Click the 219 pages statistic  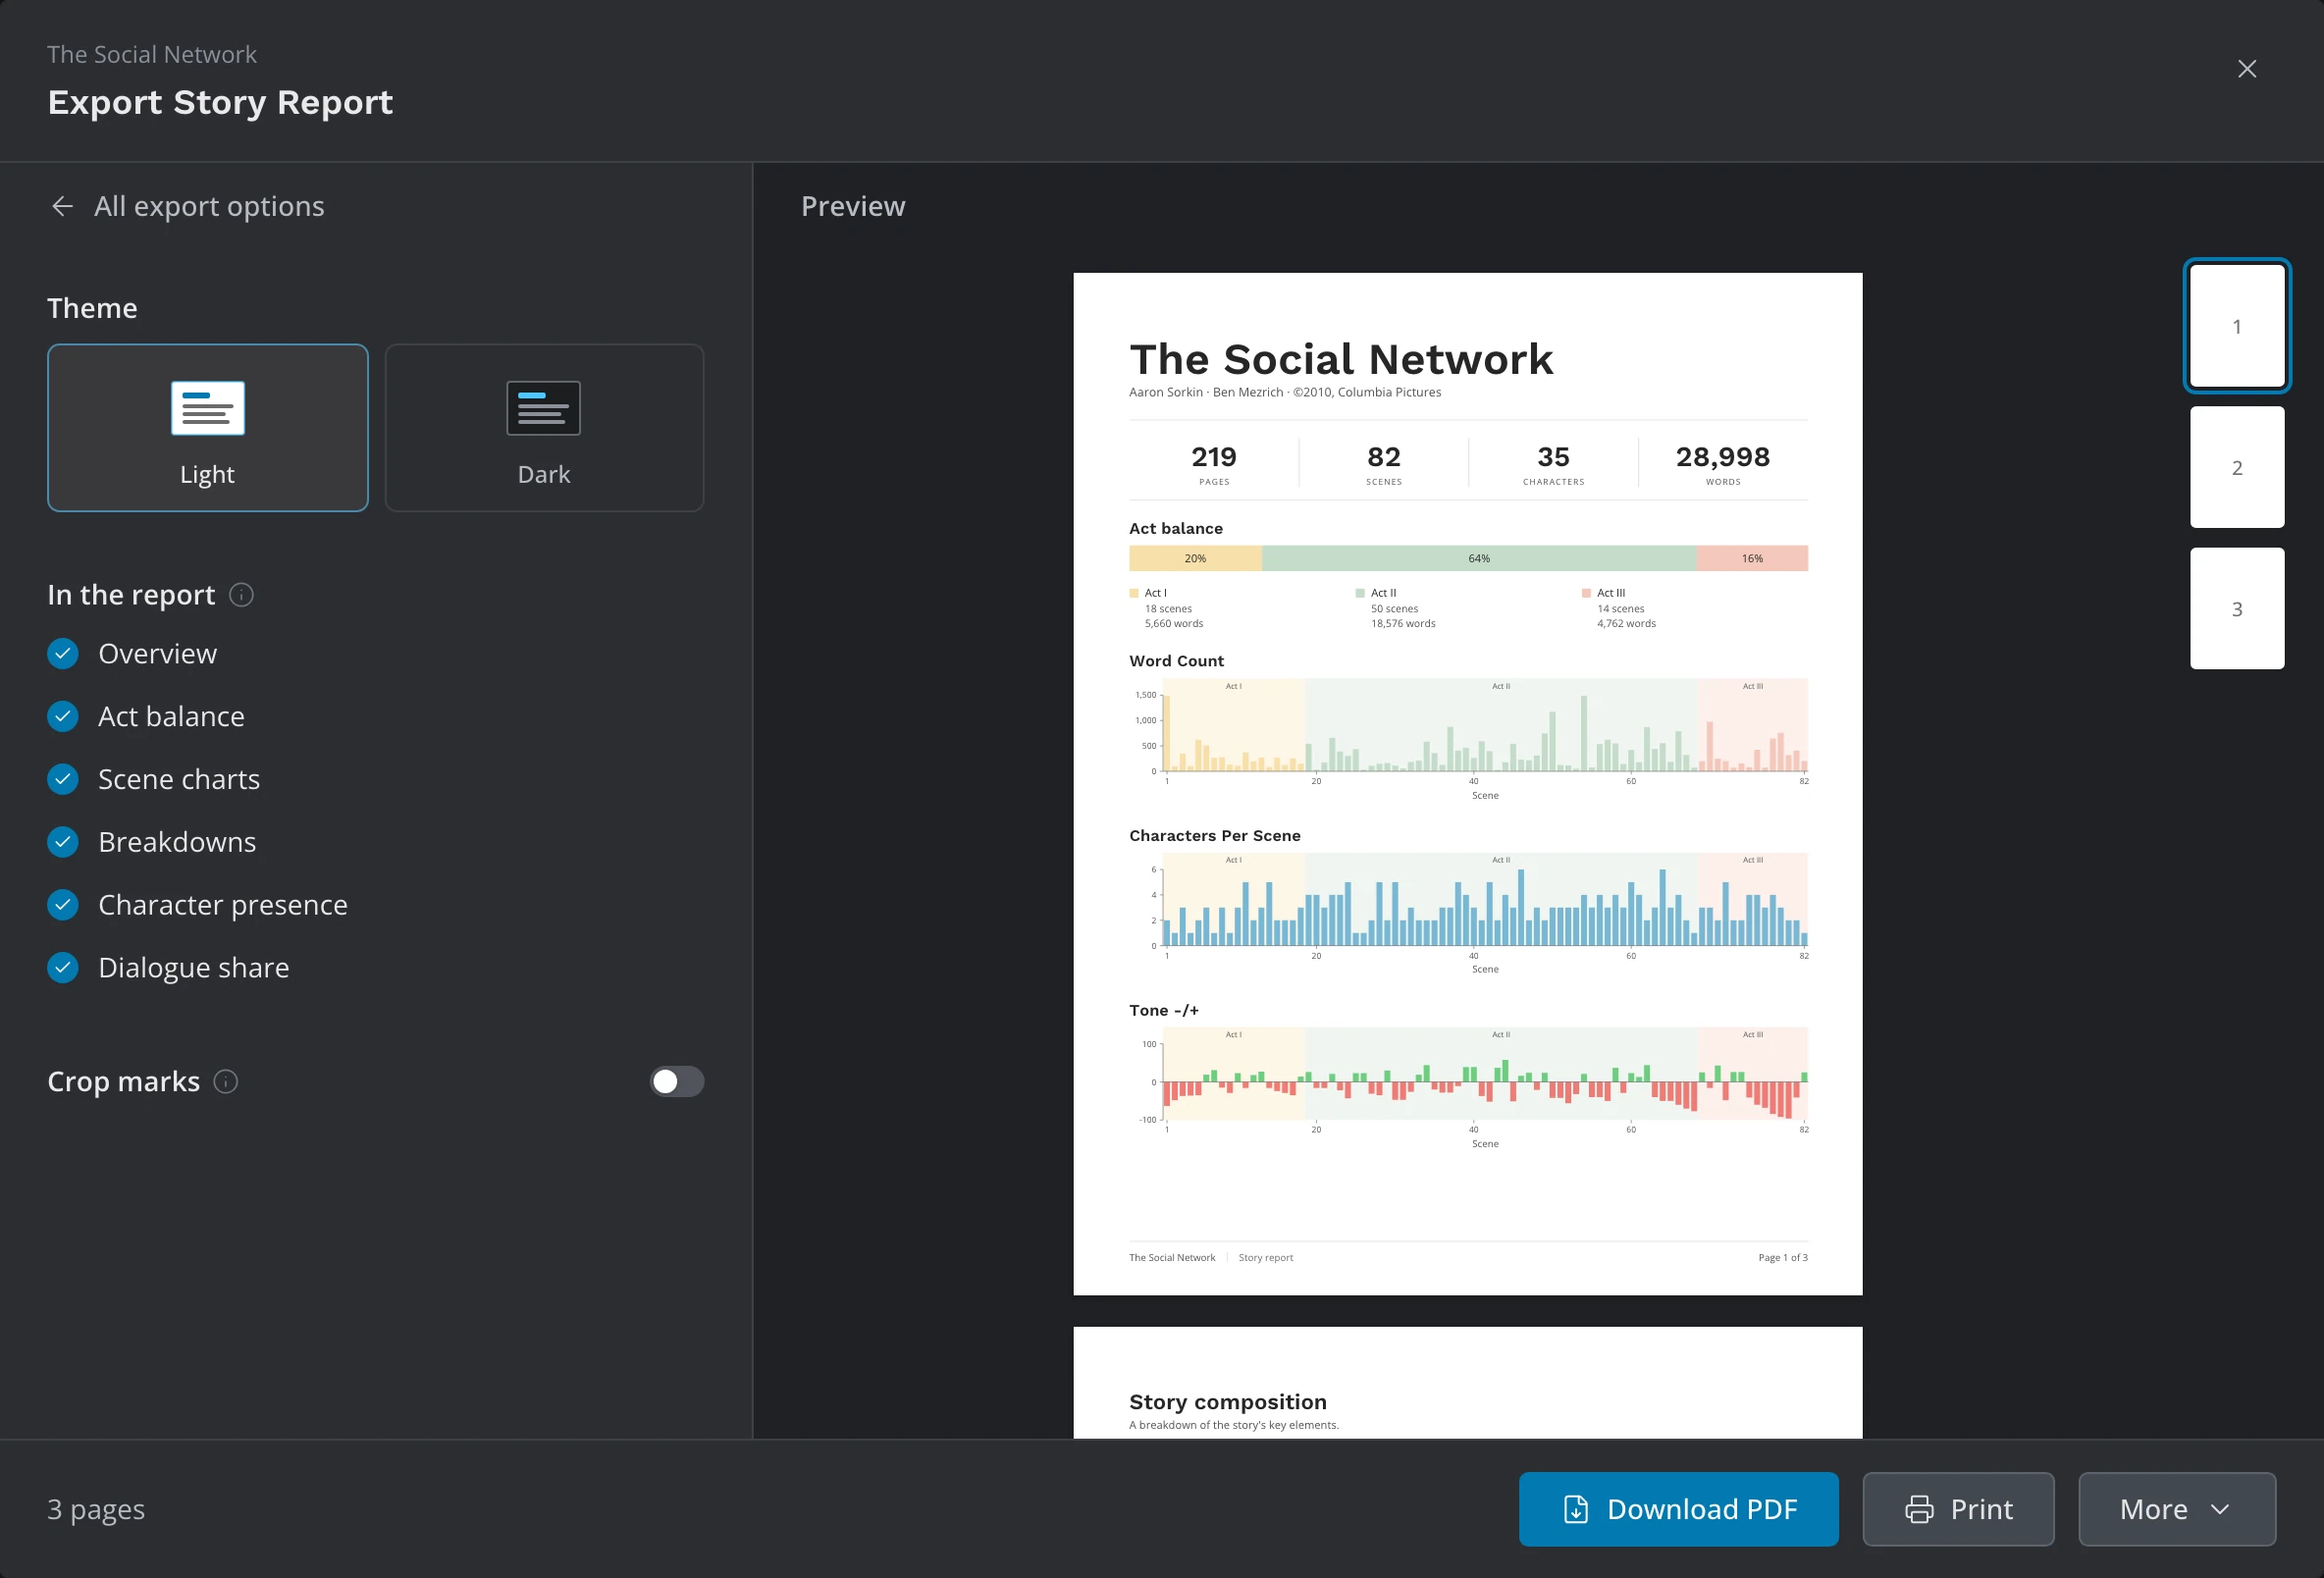[1214, 464]
